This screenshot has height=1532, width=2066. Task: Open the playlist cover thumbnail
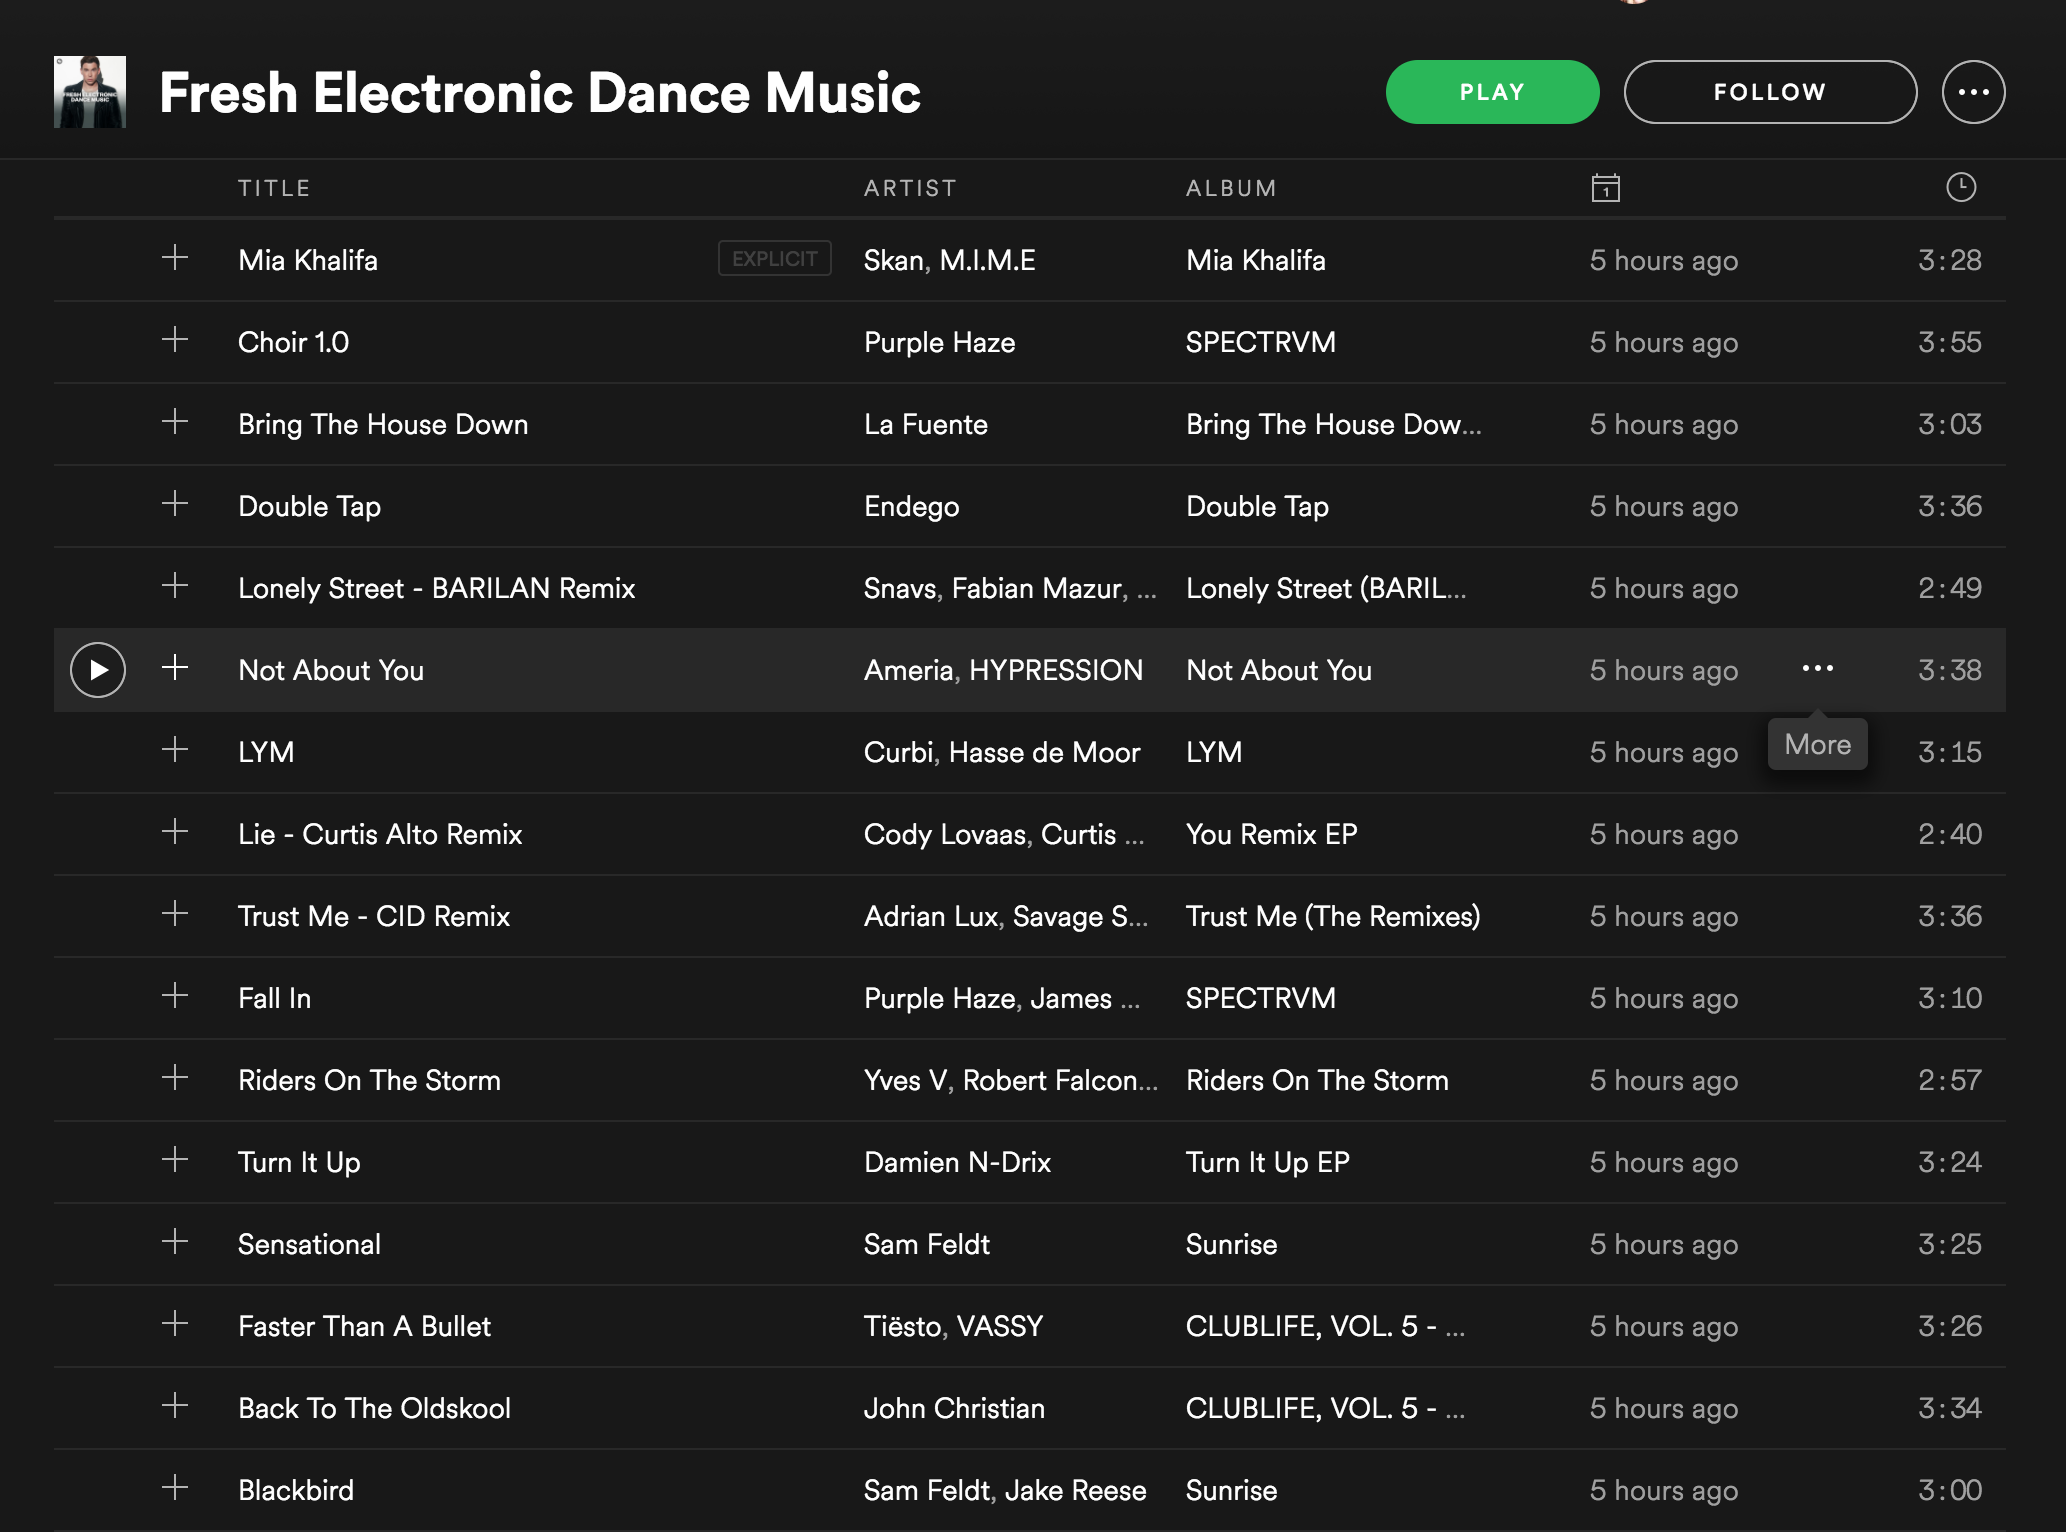(x=90, y=92)
